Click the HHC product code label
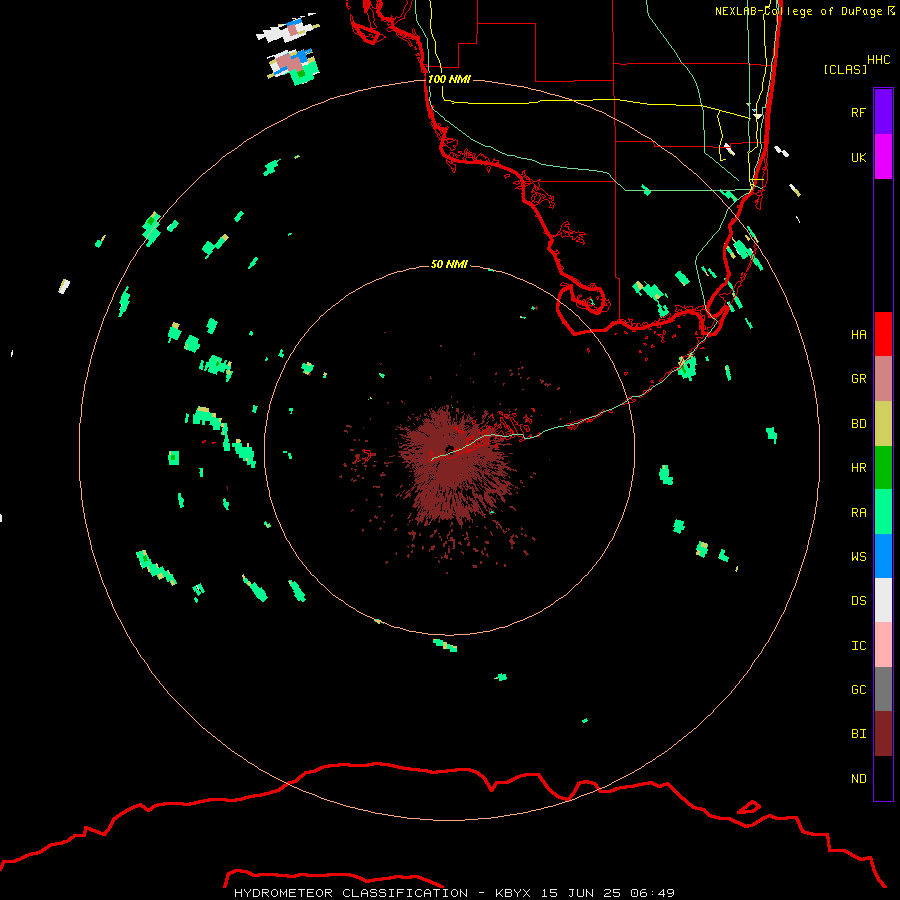The height and width of the screenshot is (900, 900). (878, 60)
